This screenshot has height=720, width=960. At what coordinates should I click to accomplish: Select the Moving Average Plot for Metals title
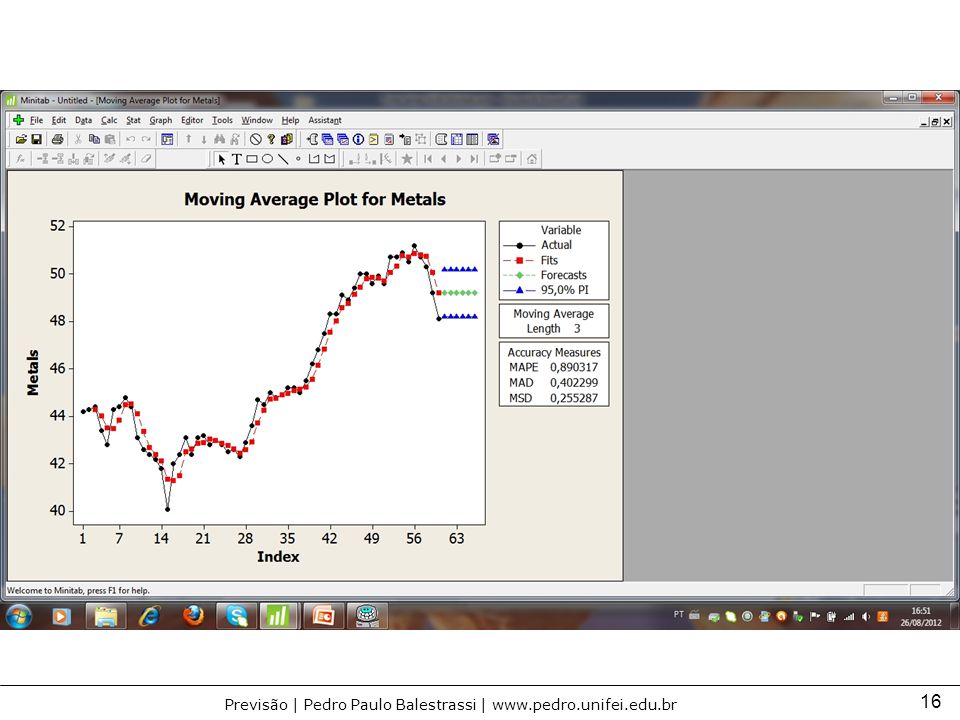315,199
